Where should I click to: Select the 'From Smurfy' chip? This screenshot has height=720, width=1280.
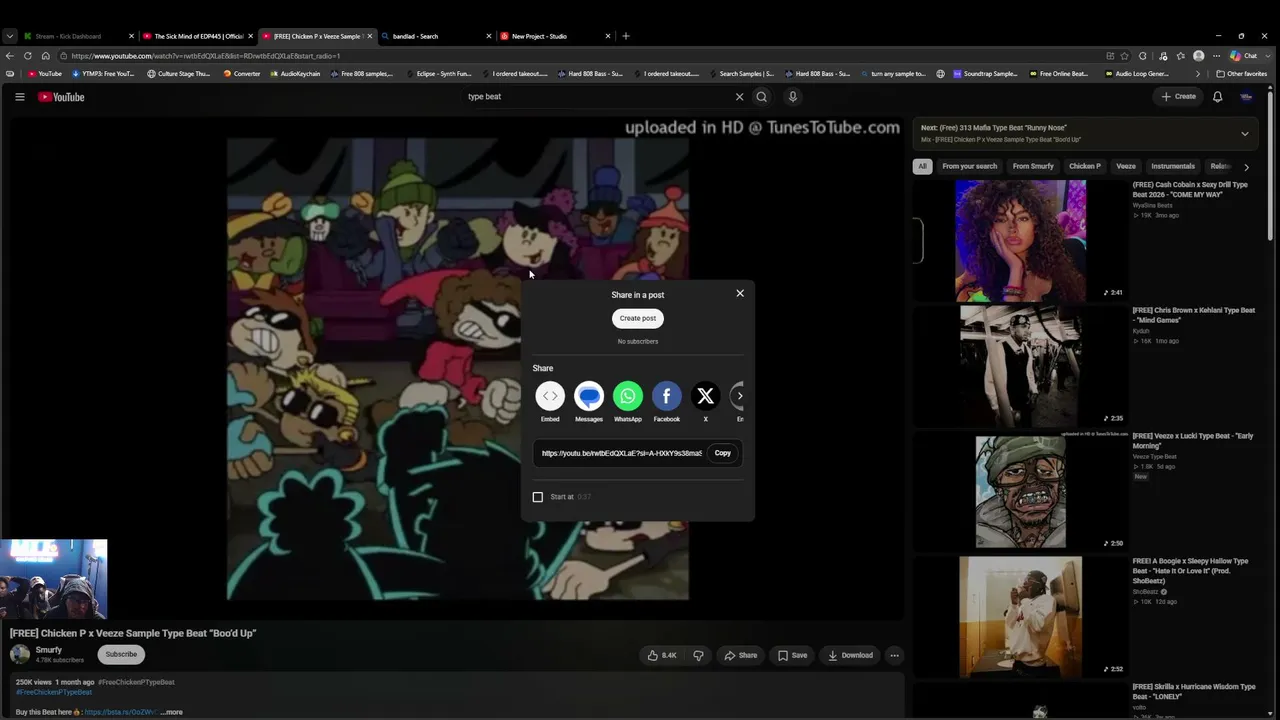tap(1033, 167)
